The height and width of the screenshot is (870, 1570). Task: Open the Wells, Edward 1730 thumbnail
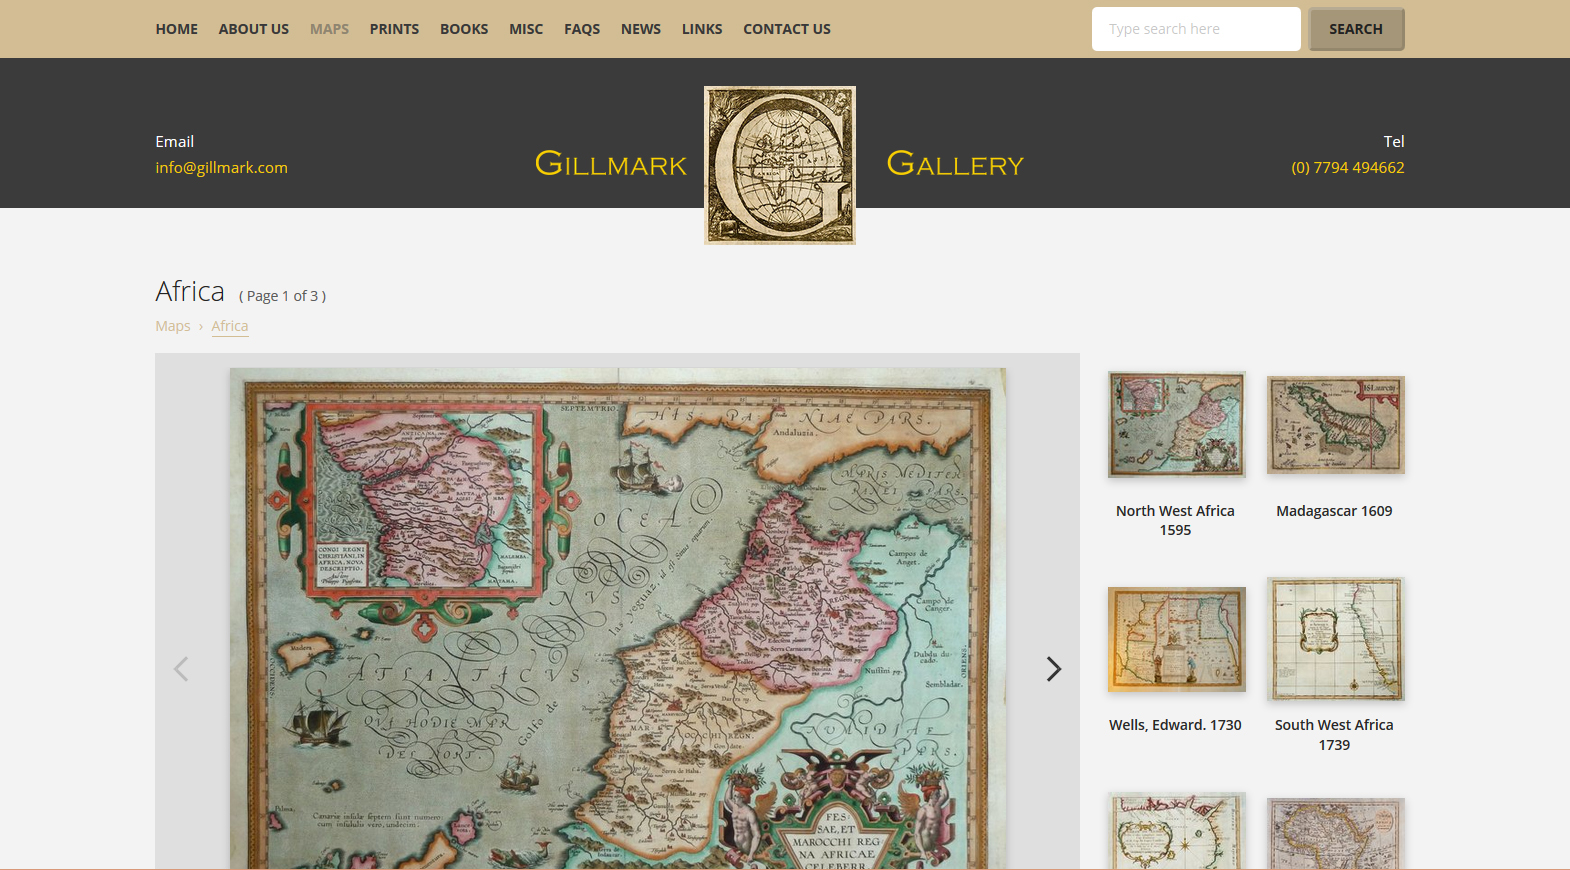click(1177, 639)
